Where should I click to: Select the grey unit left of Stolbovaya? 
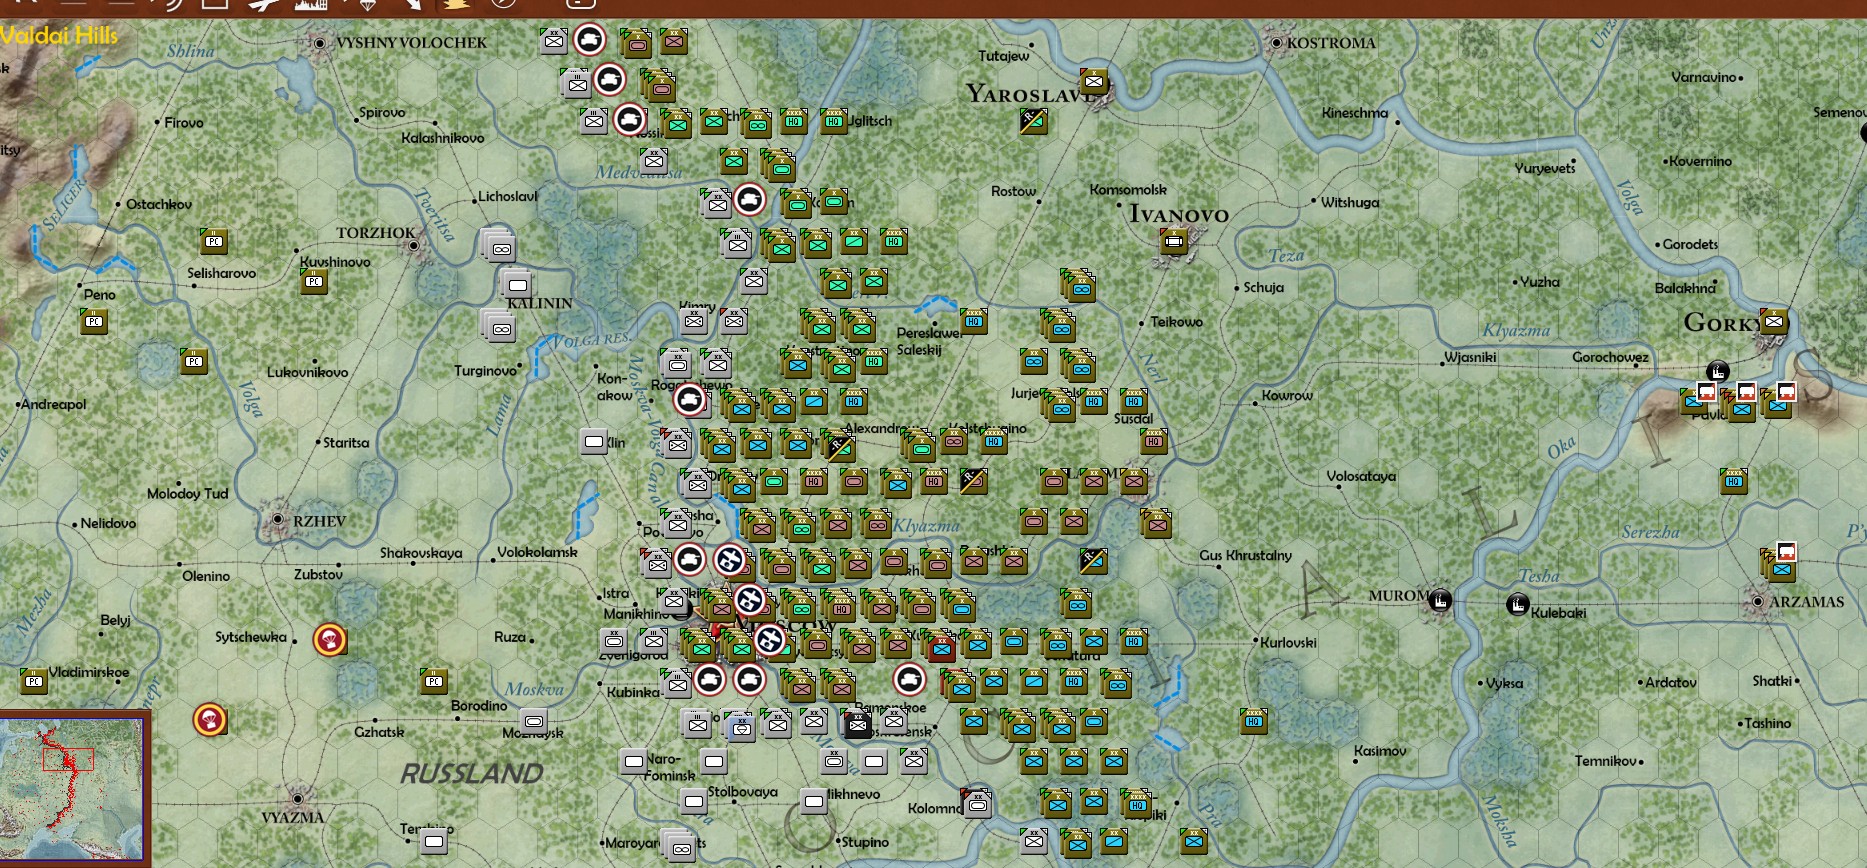tap(694, 801)
